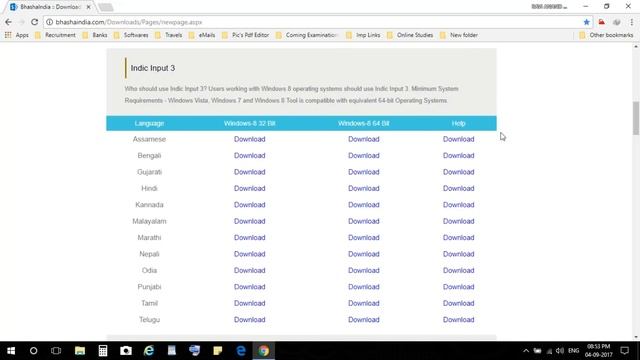This screenshot has width=640, height=360.
Task: Reload the page with the refresh icon
Action: click(x=35, y=22)
